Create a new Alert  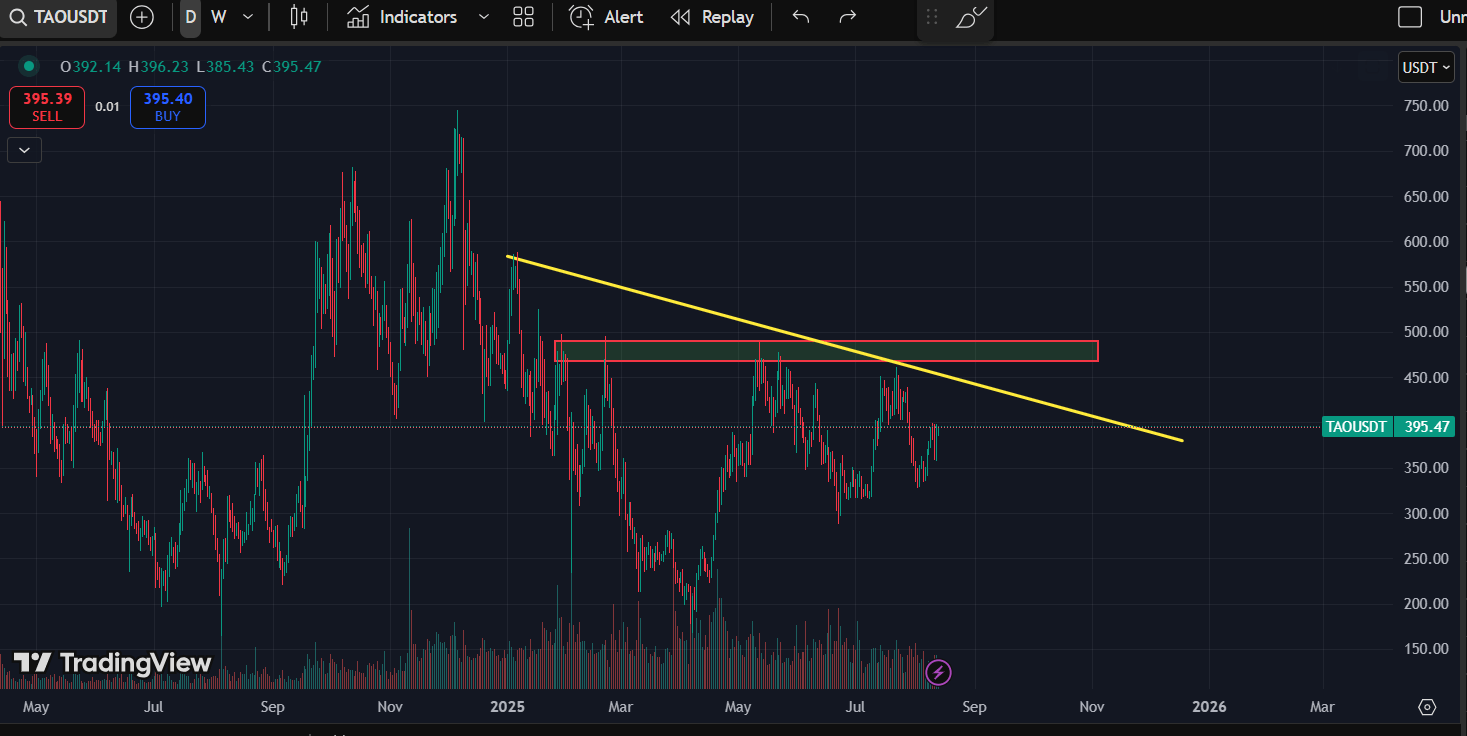[606, 17]
